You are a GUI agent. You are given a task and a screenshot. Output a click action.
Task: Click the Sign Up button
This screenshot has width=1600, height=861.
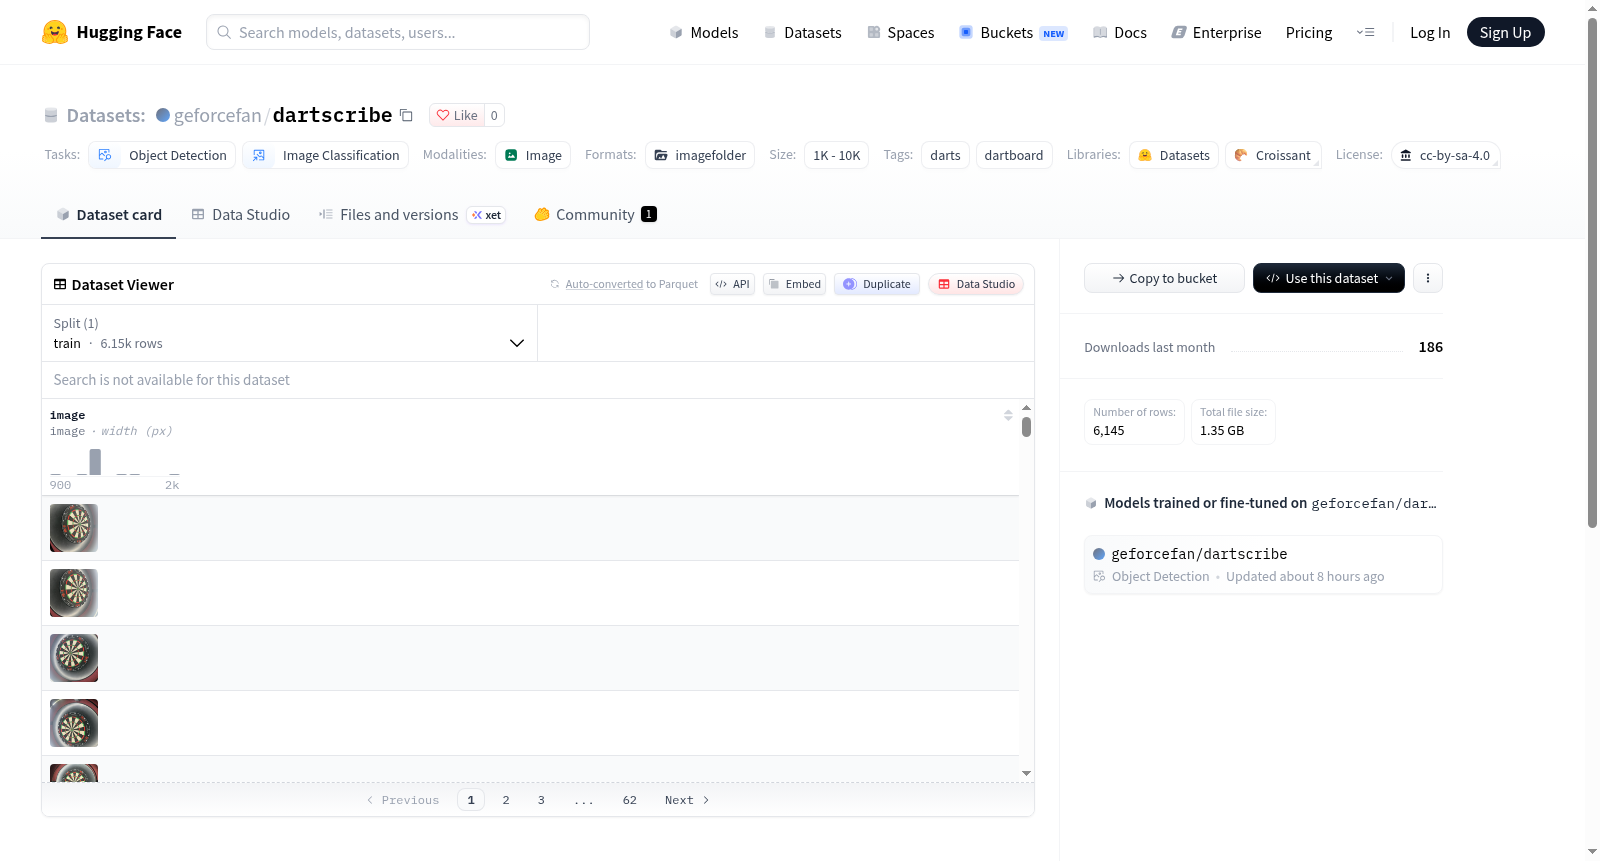pyautogui.click(x=1505, y=32)
